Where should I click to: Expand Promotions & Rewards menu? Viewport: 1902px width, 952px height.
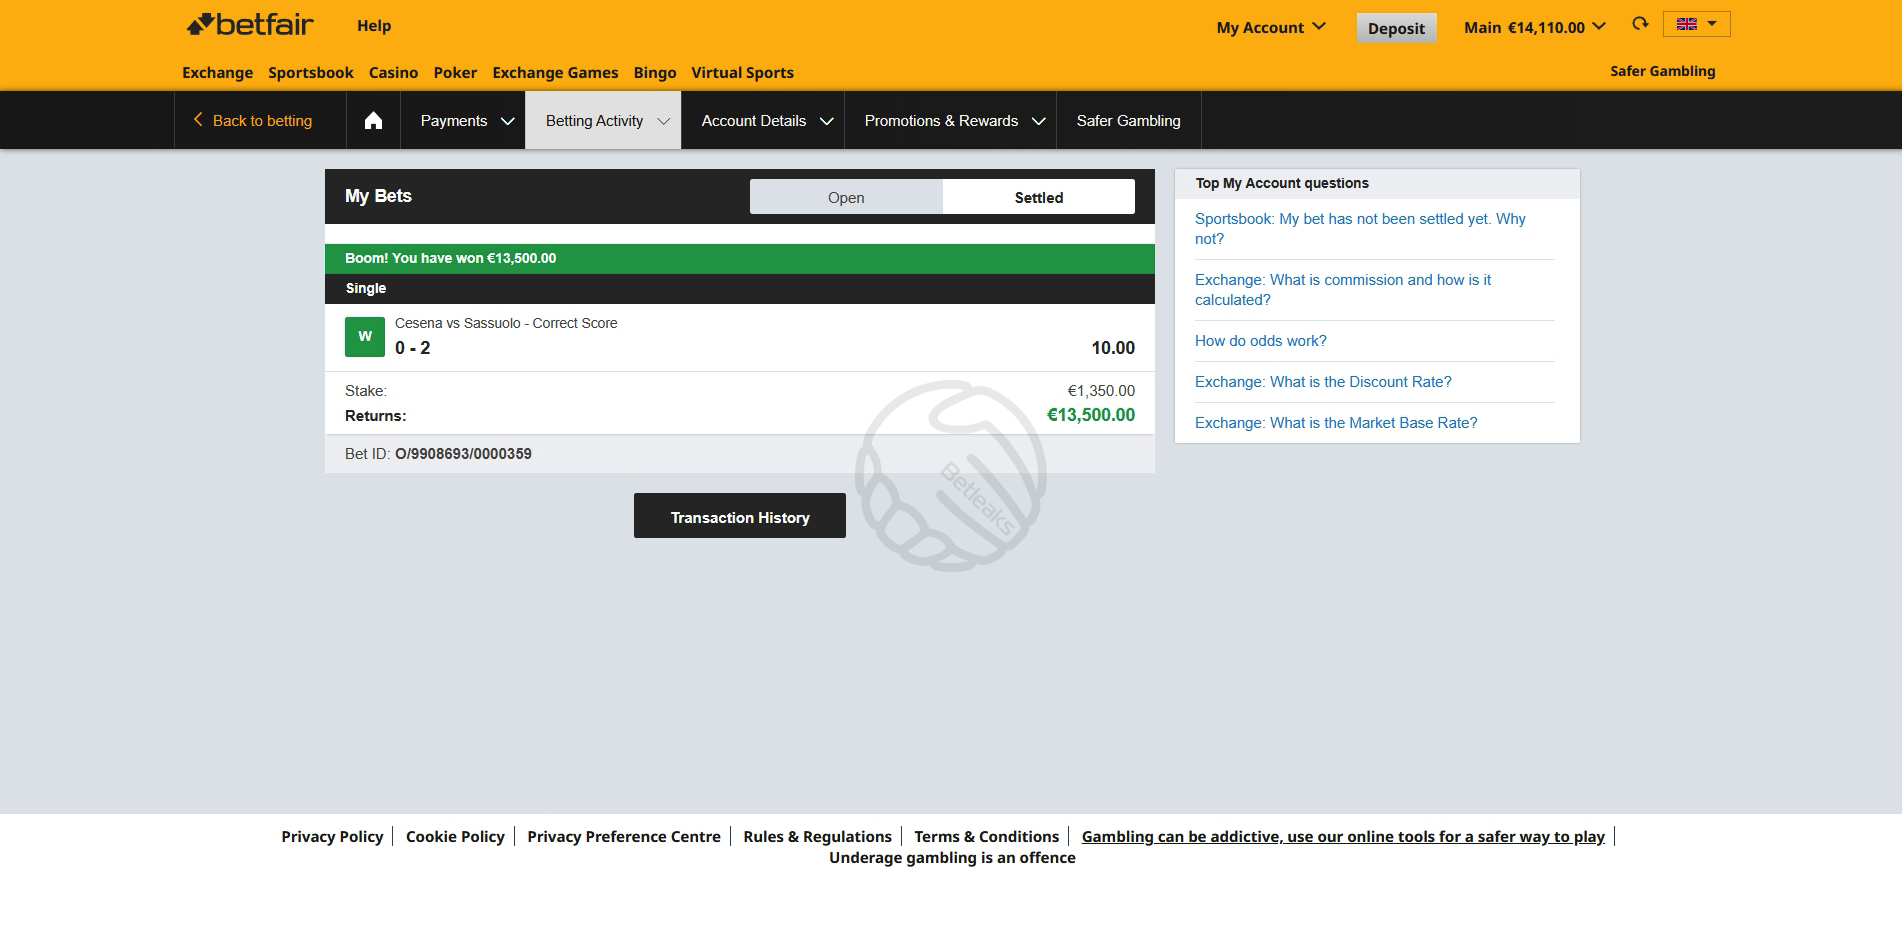coord(950,120)
